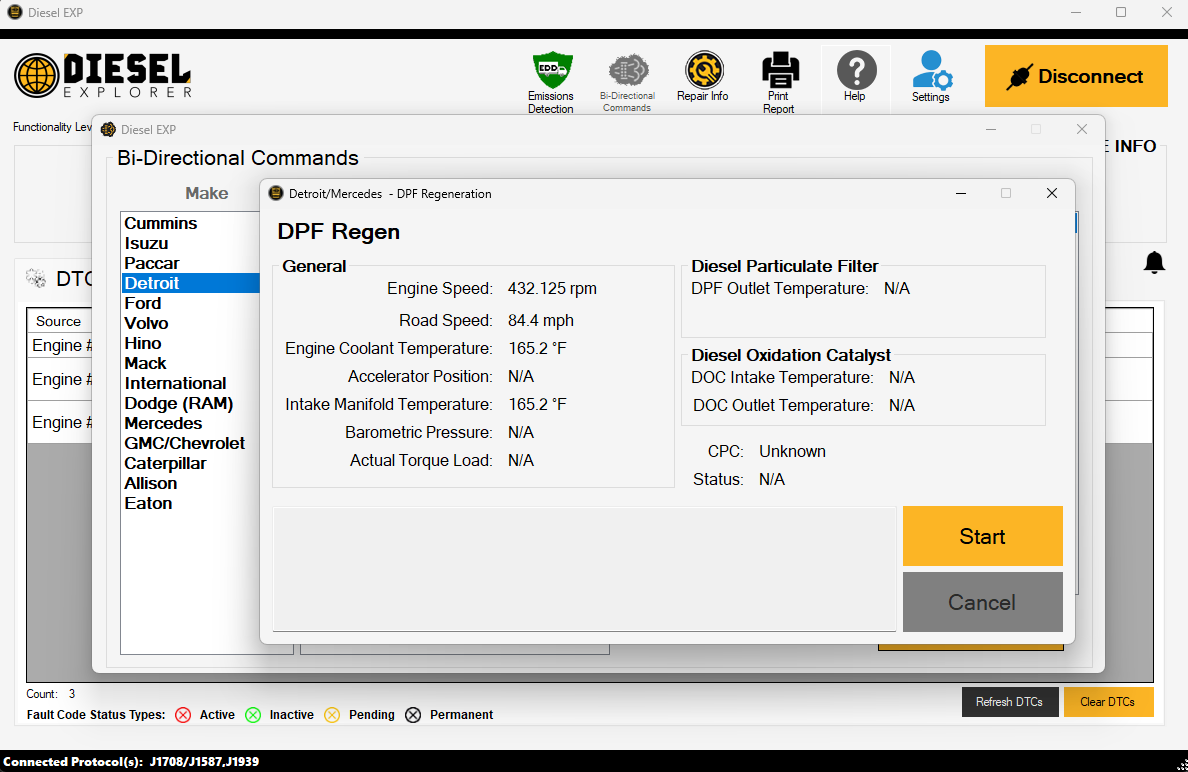The height and width of the screenshot is (772, 1188).
Task: Open Bi-Directional Commands icon in toolbar
Action: 627,82
